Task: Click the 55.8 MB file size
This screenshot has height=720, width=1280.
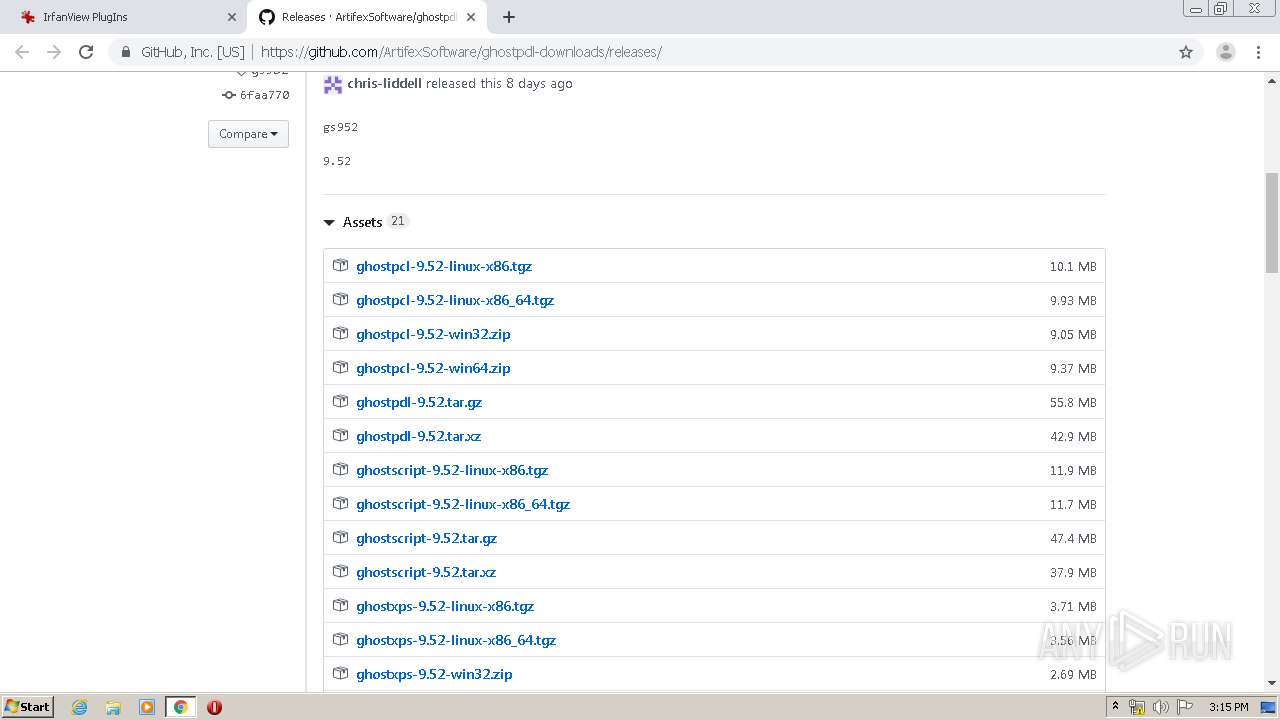Action: (x=1073, y=403)
